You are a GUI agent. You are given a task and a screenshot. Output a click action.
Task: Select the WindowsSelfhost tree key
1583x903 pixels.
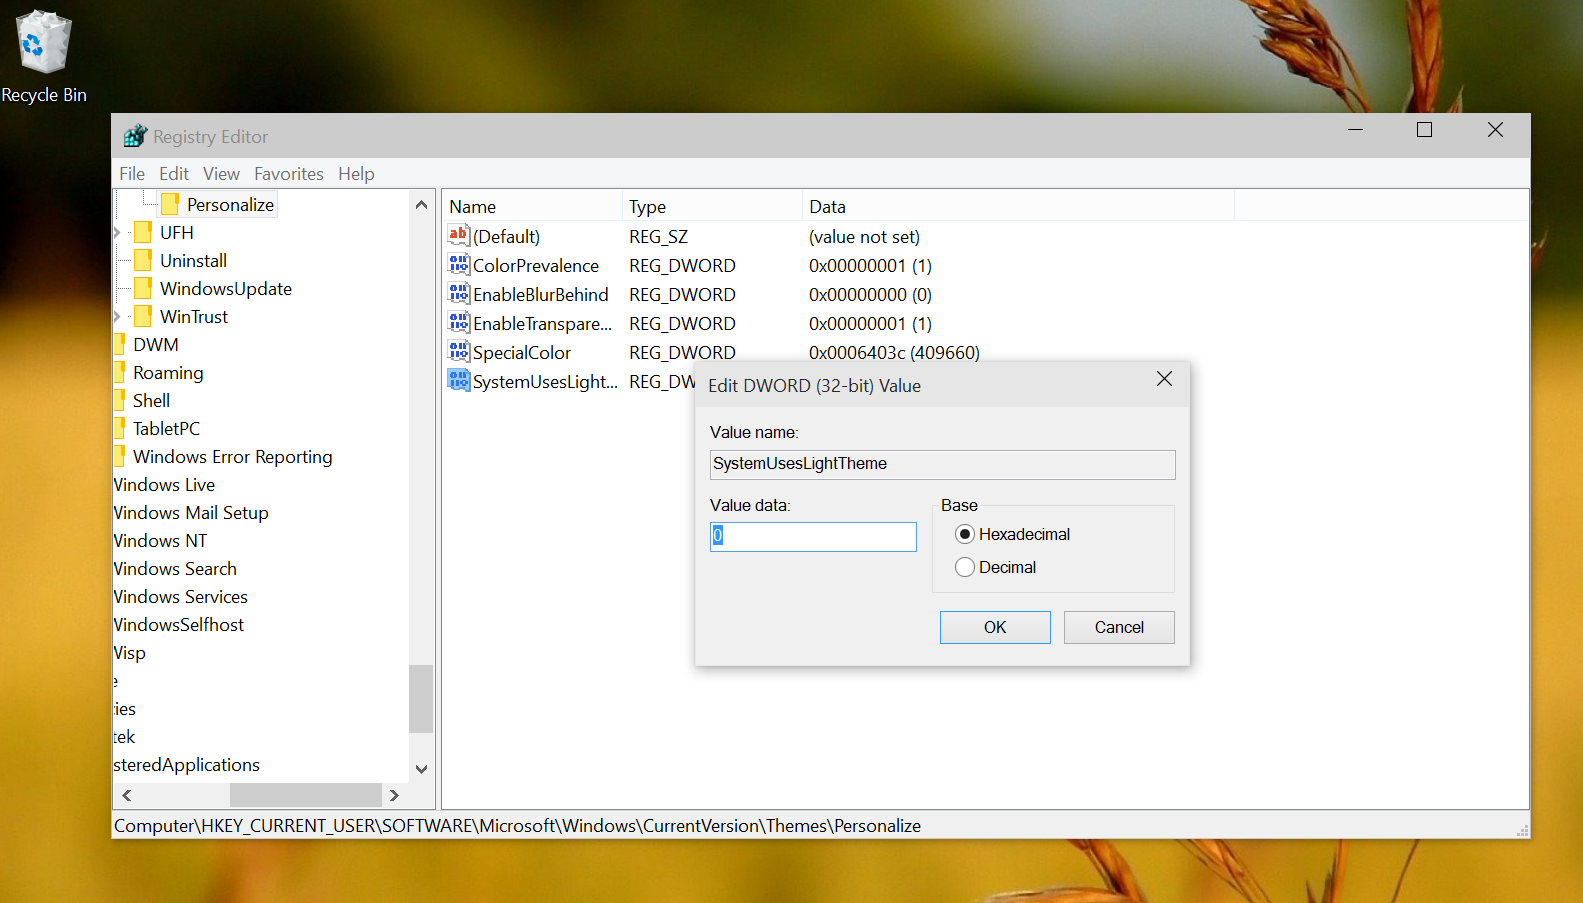178,624
